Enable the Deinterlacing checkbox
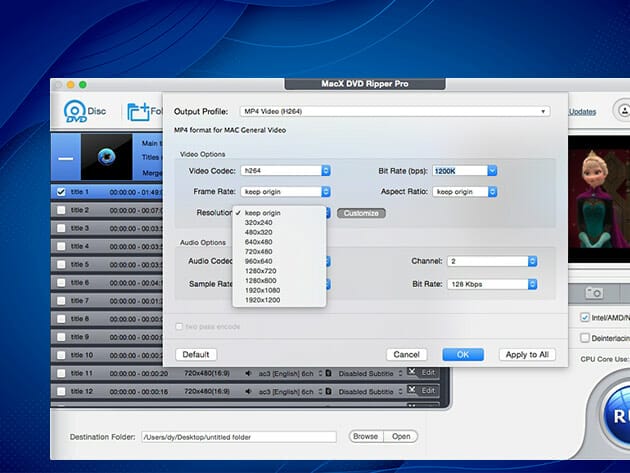Viewport: 630px width, 473px height. [x=585, y=338]
